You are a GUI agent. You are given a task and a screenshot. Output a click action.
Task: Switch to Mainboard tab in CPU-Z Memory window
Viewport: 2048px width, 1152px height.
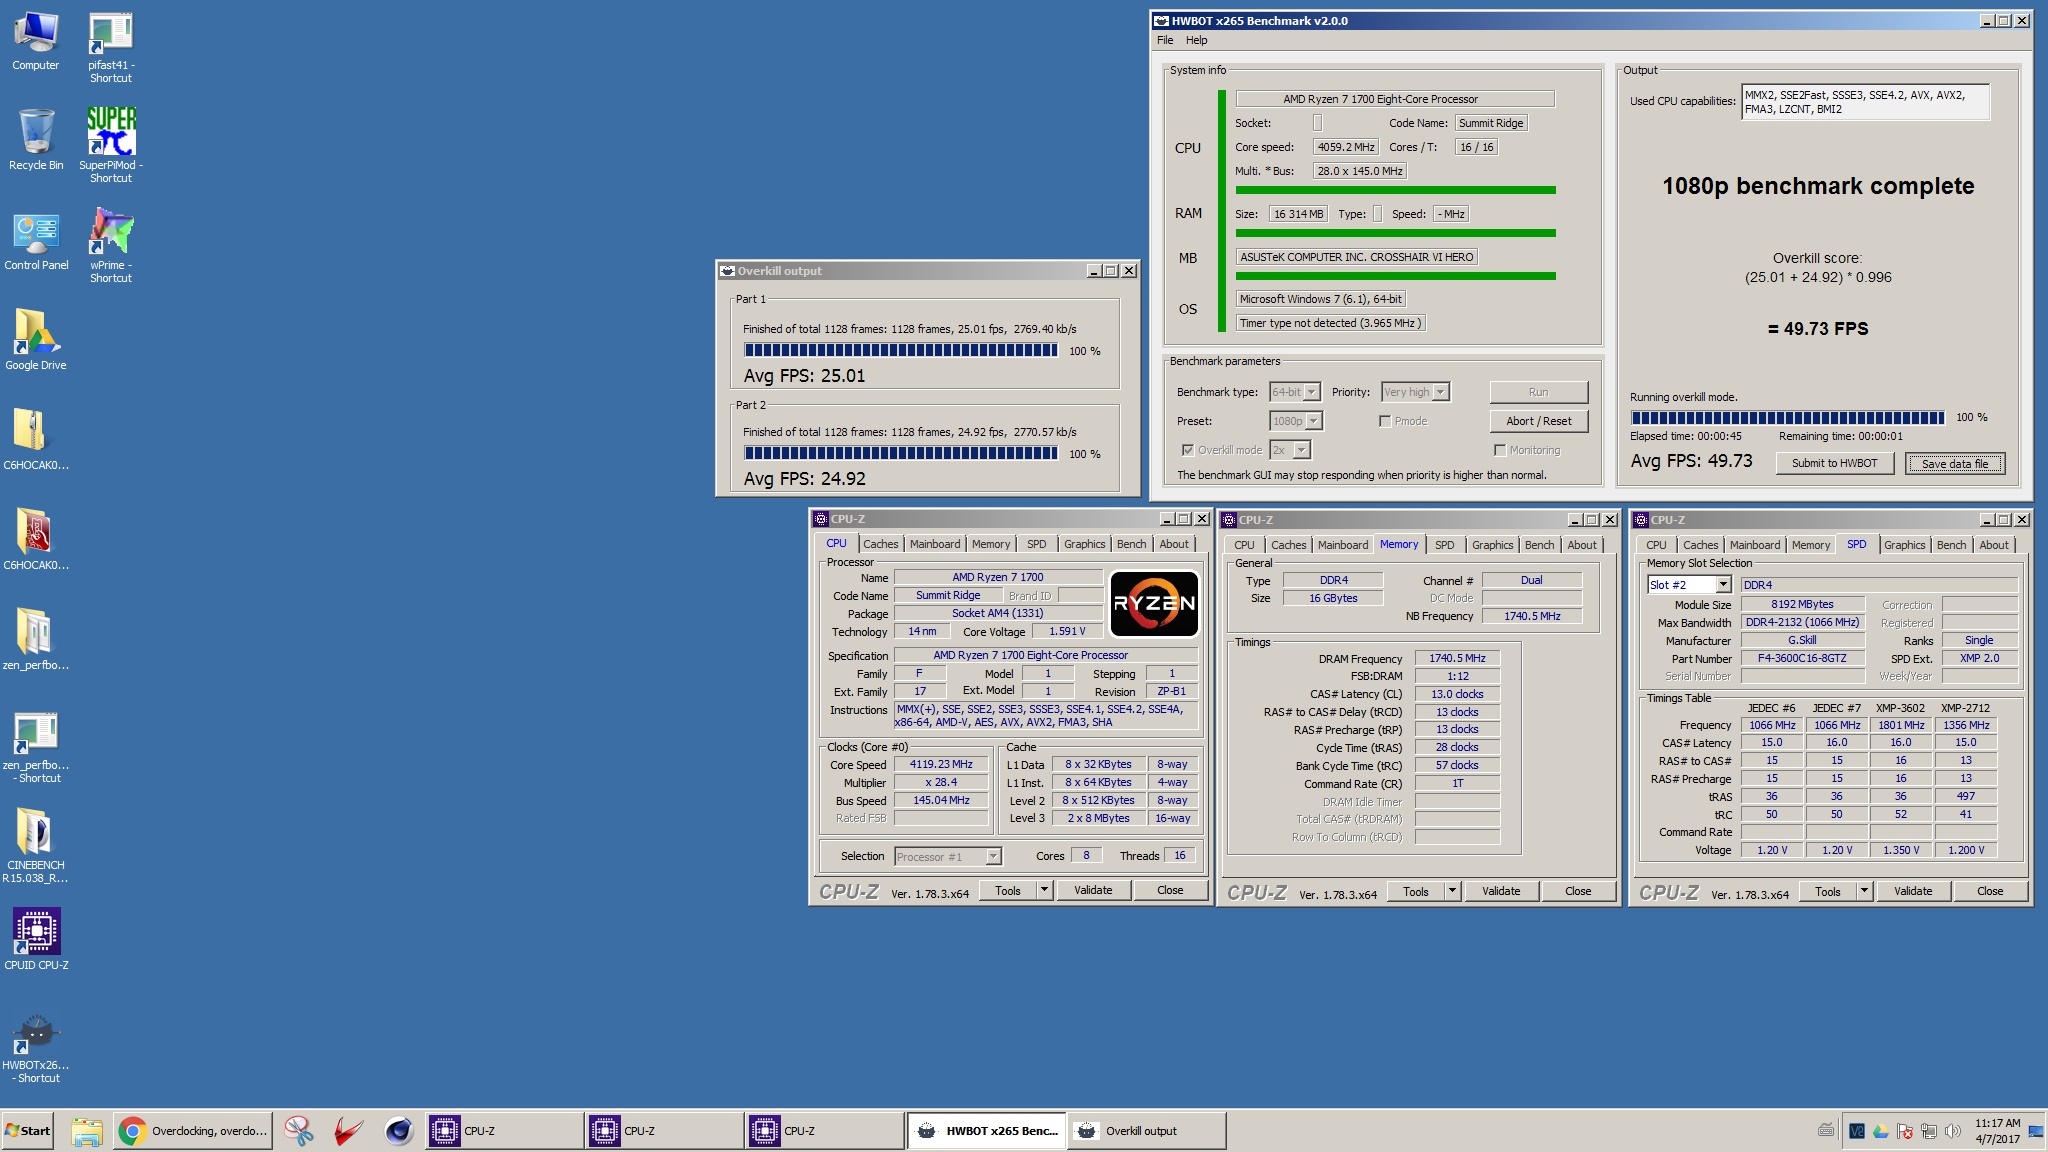1342,545
